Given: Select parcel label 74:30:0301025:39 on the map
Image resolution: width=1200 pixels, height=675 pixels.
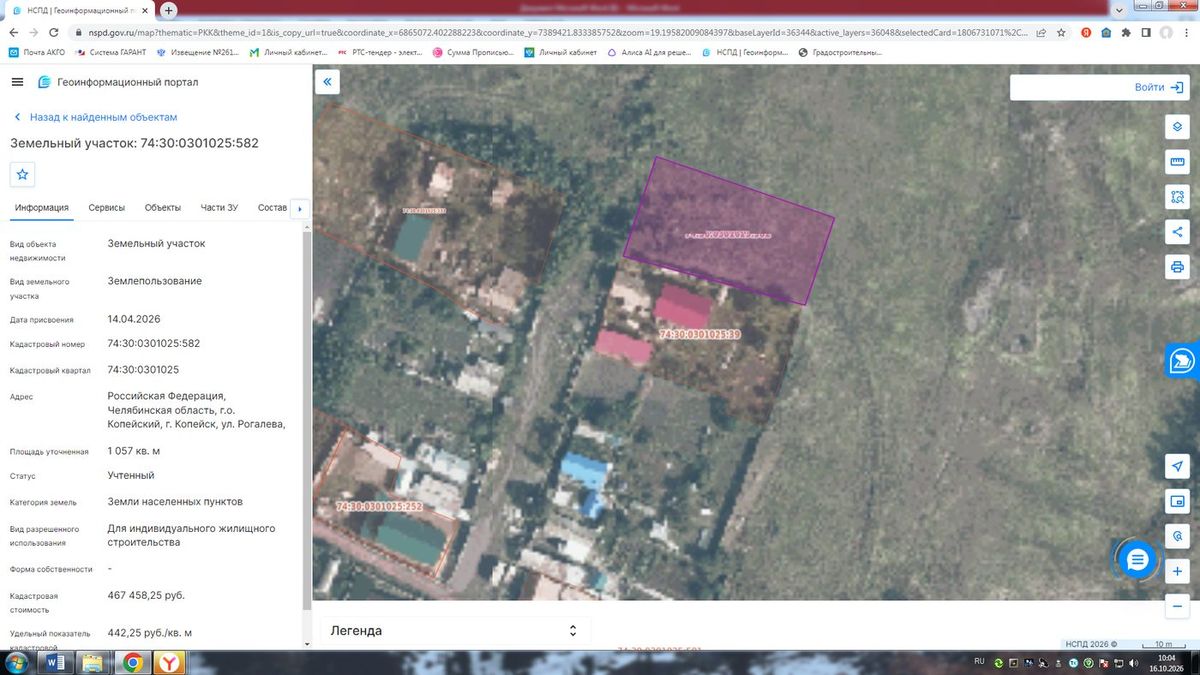Looking at the screenshot, I should 699,335.
